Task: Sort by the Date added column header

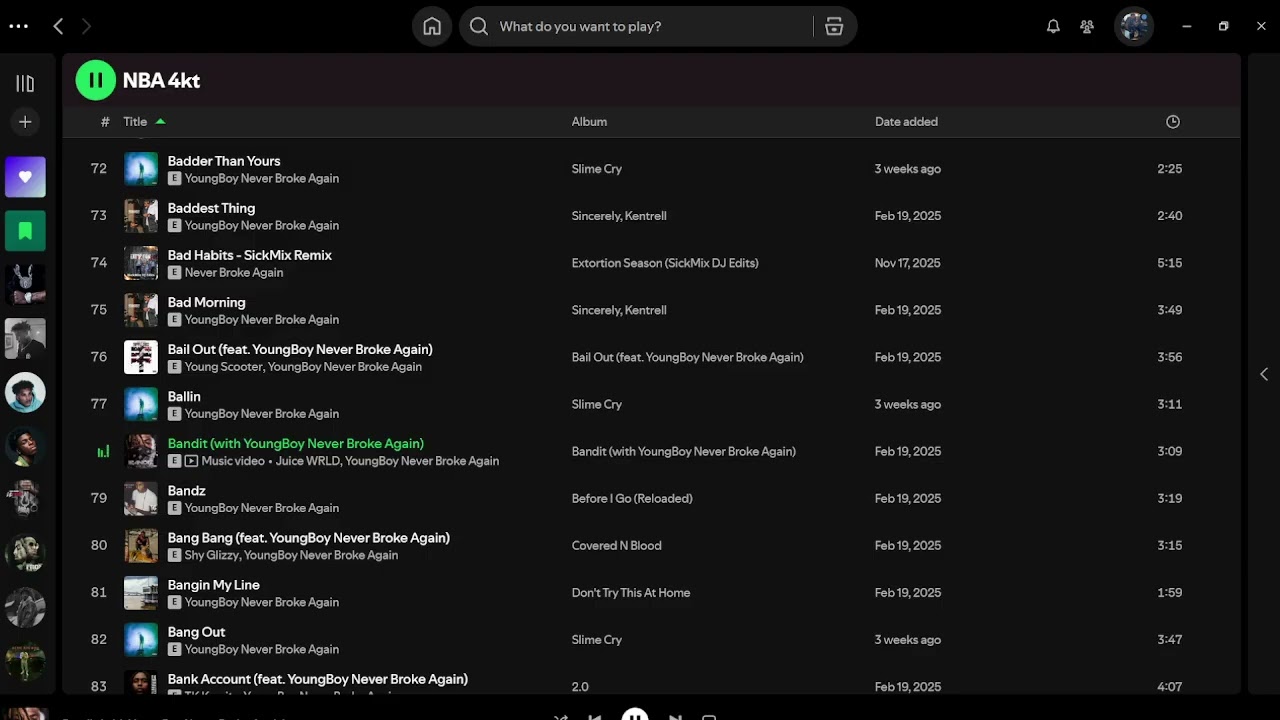Action: click(906, 122)
